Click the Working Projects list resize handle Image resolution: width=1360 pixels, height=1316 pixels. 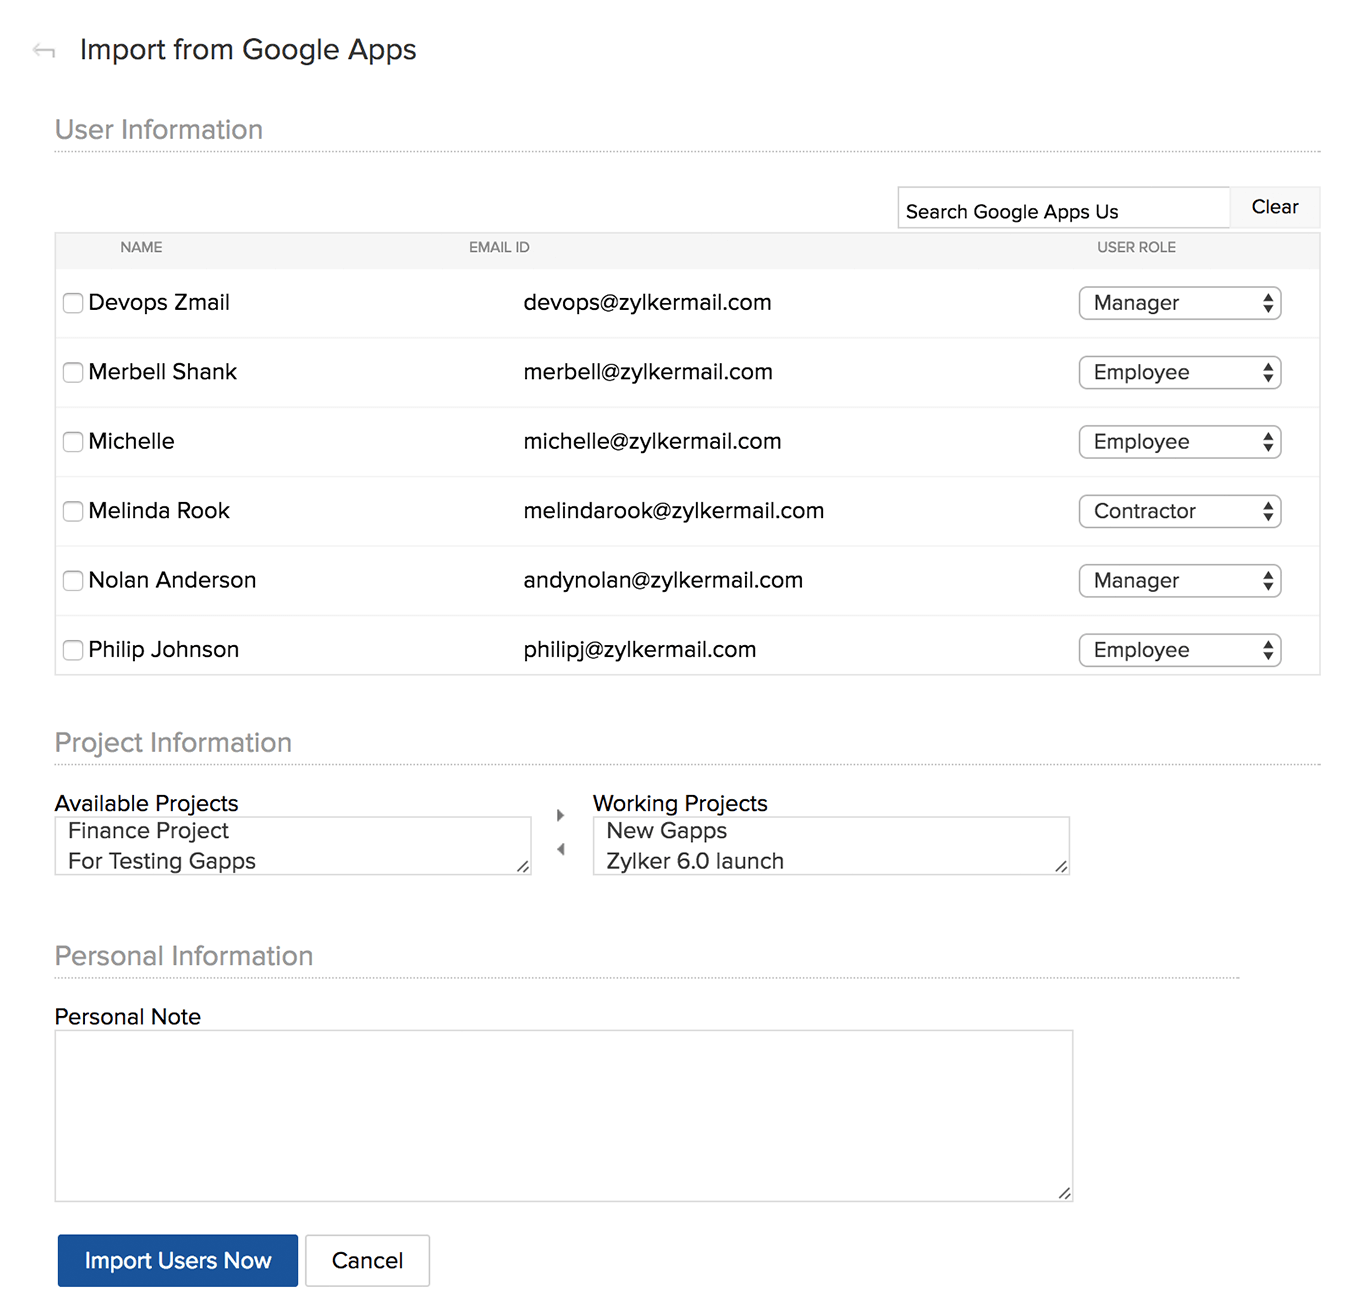1061,867
